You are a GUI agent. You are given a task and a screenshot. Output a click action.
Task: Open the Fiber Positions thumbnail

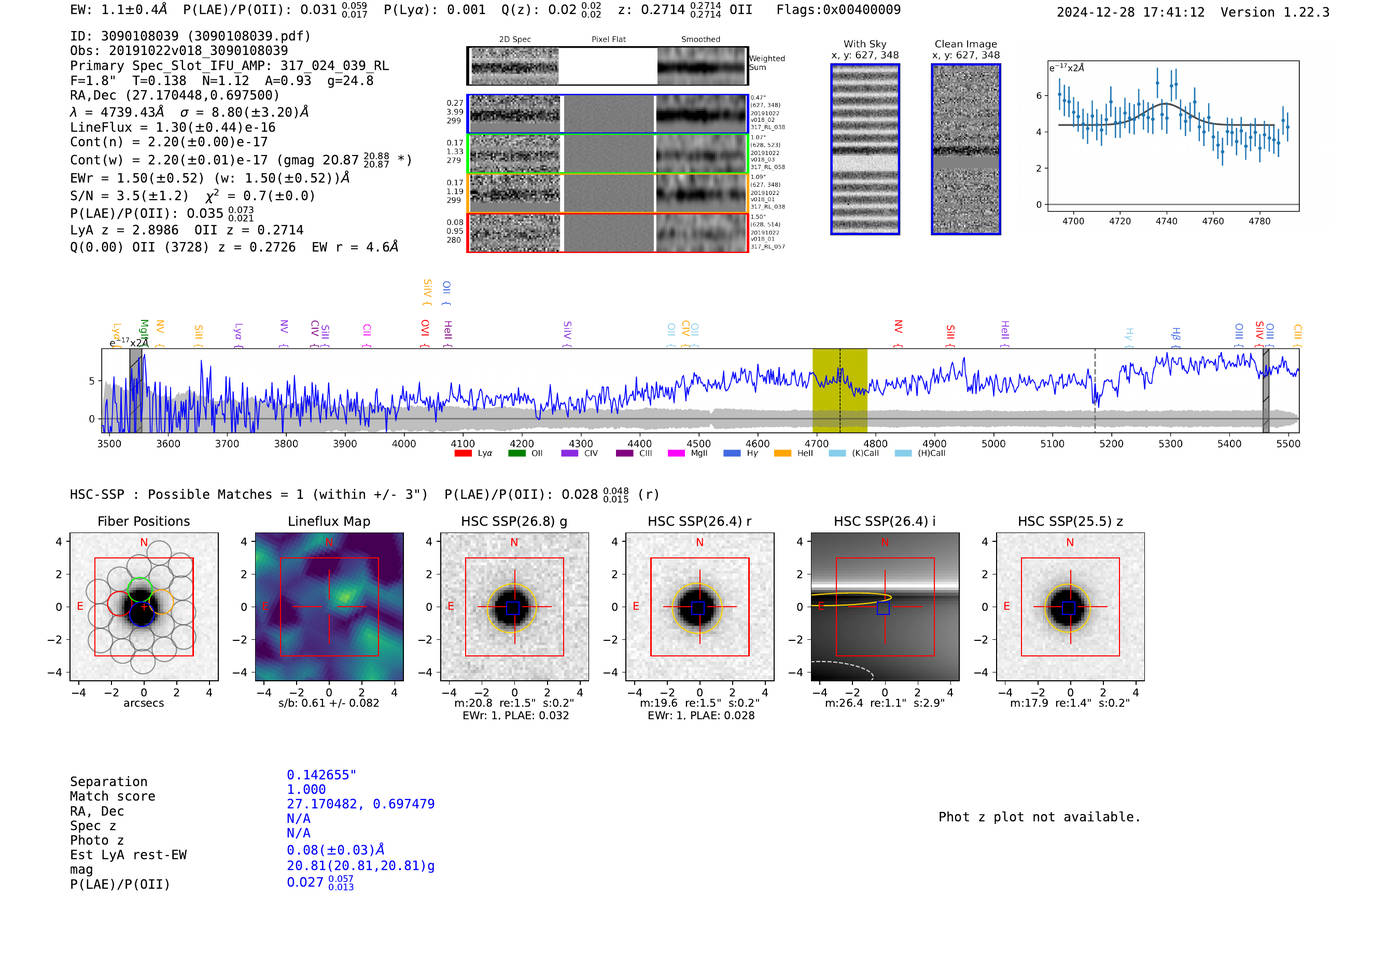point(144,607)
